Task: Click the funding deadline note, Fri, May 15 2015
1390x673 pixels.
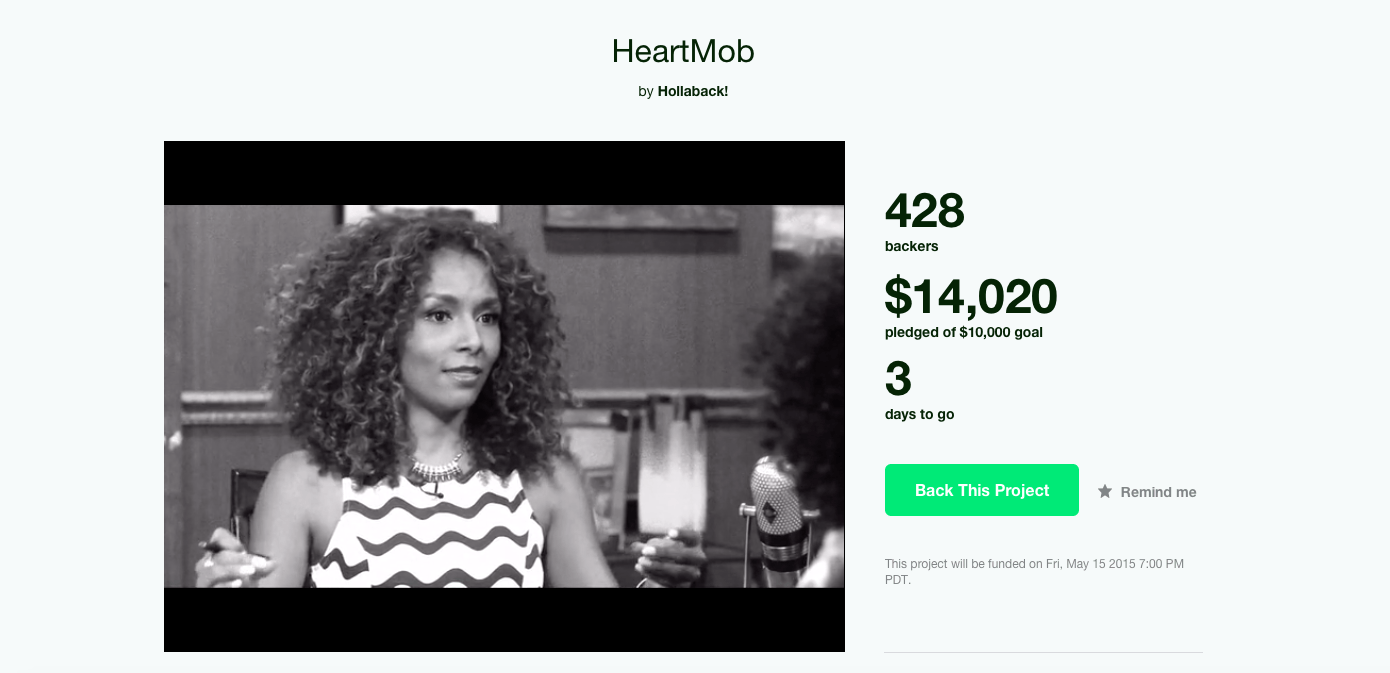Action: 1034,571
